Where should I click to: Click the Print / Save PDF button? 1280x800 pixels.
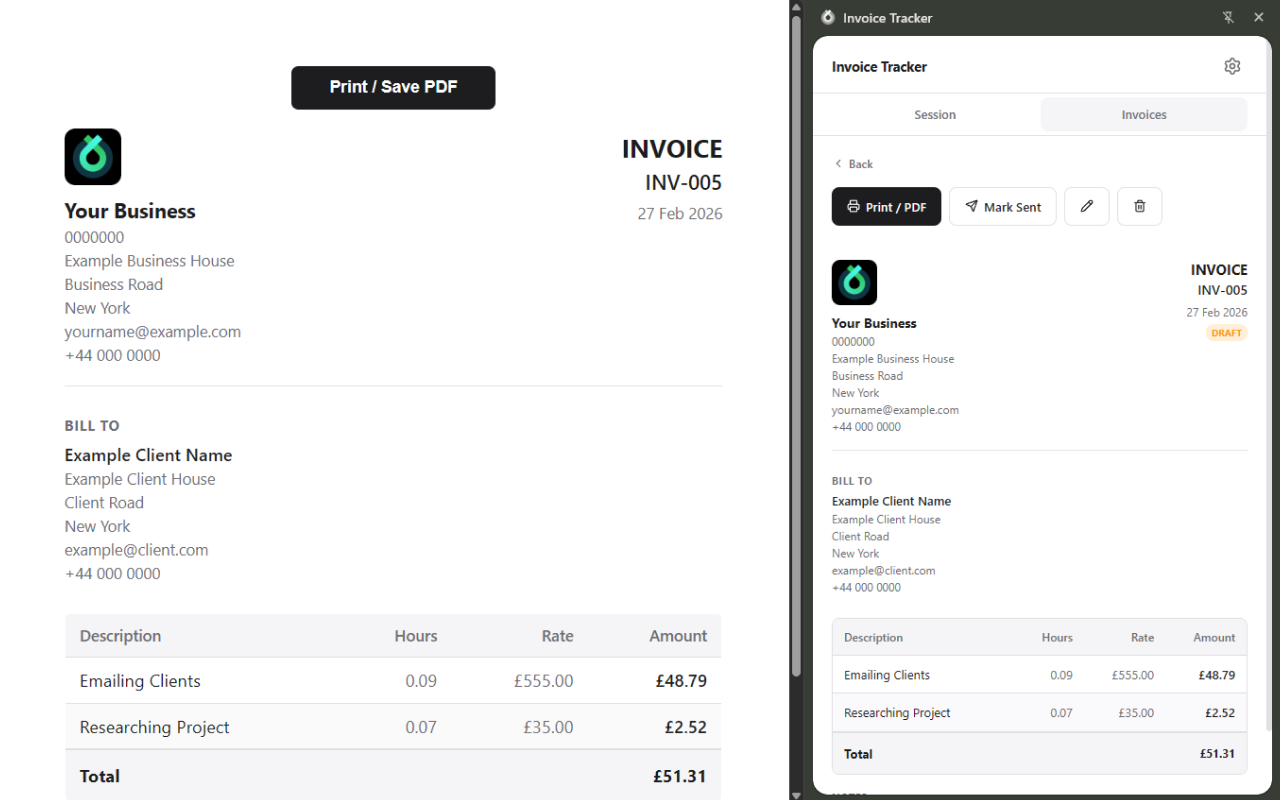click(393, 88)
